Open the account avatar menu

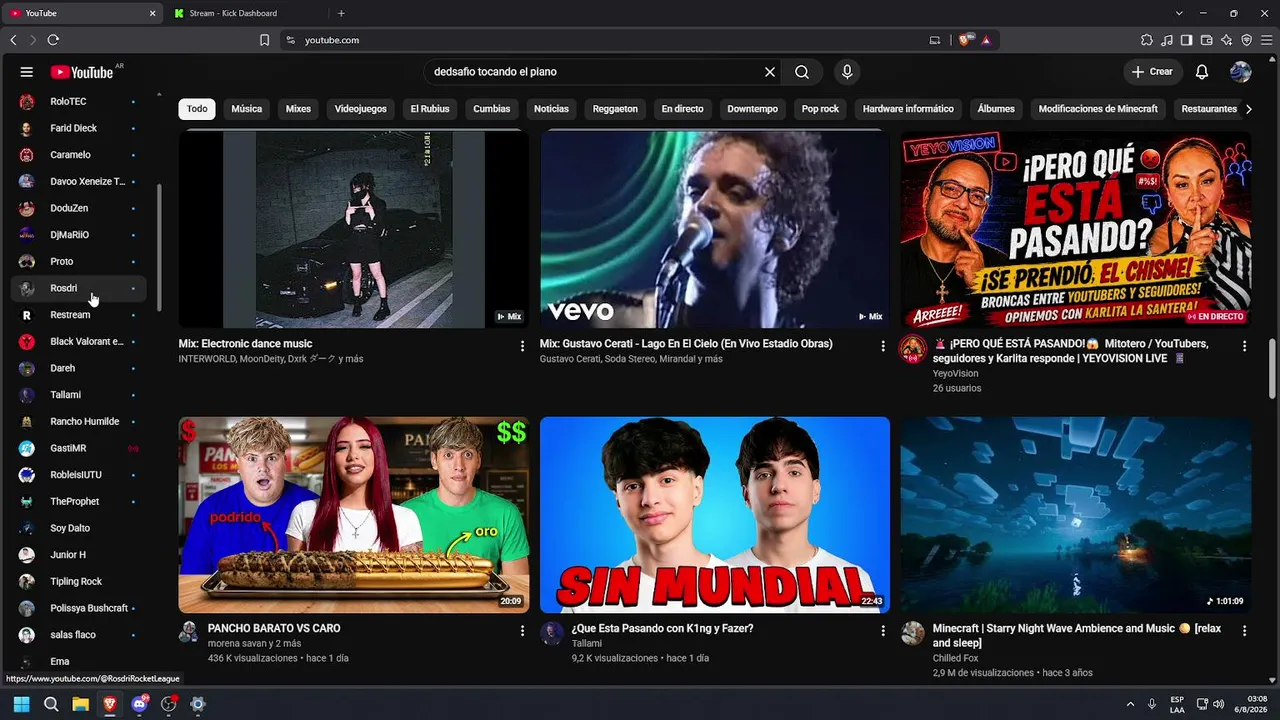click(1241, 72)
